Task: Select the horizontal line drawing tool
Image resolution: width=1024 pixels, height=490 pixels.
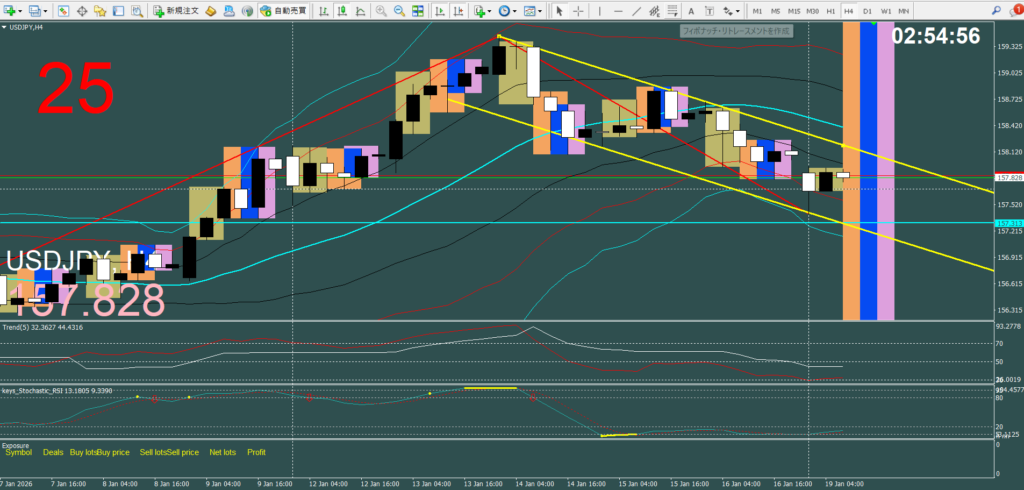Action: click(618, 10)
